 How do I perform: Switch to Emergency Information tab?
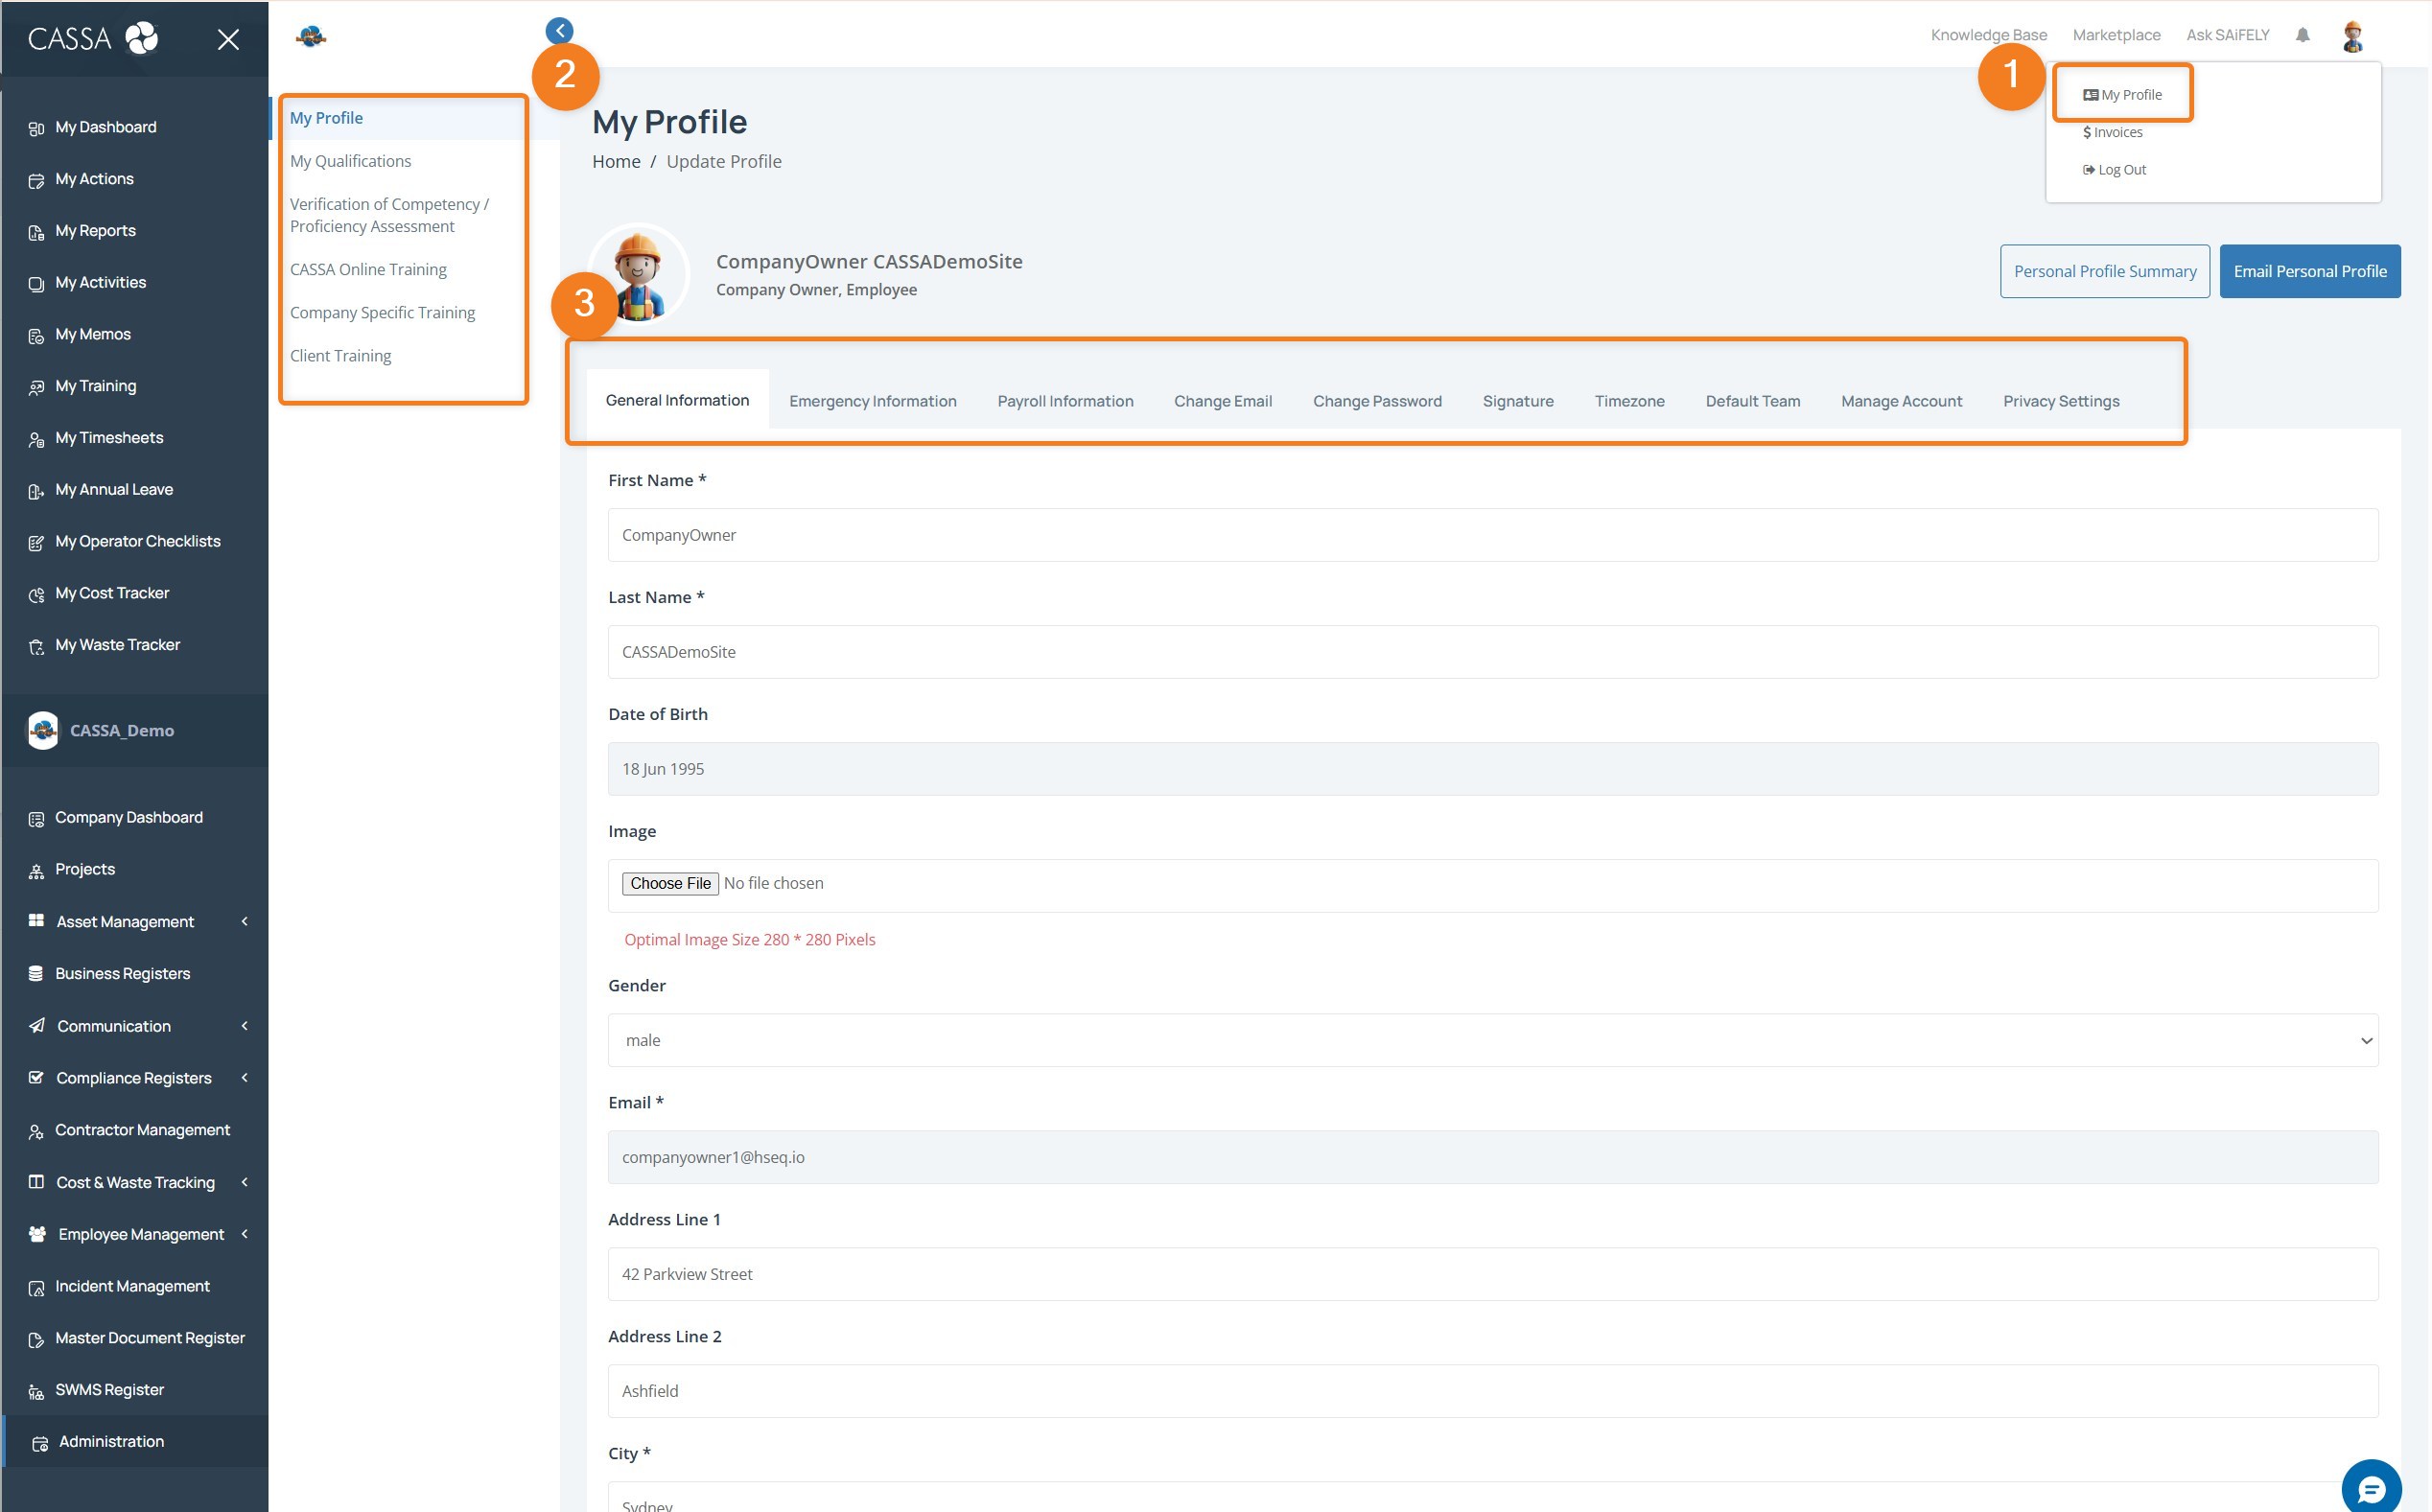click(x=872, y=401)
